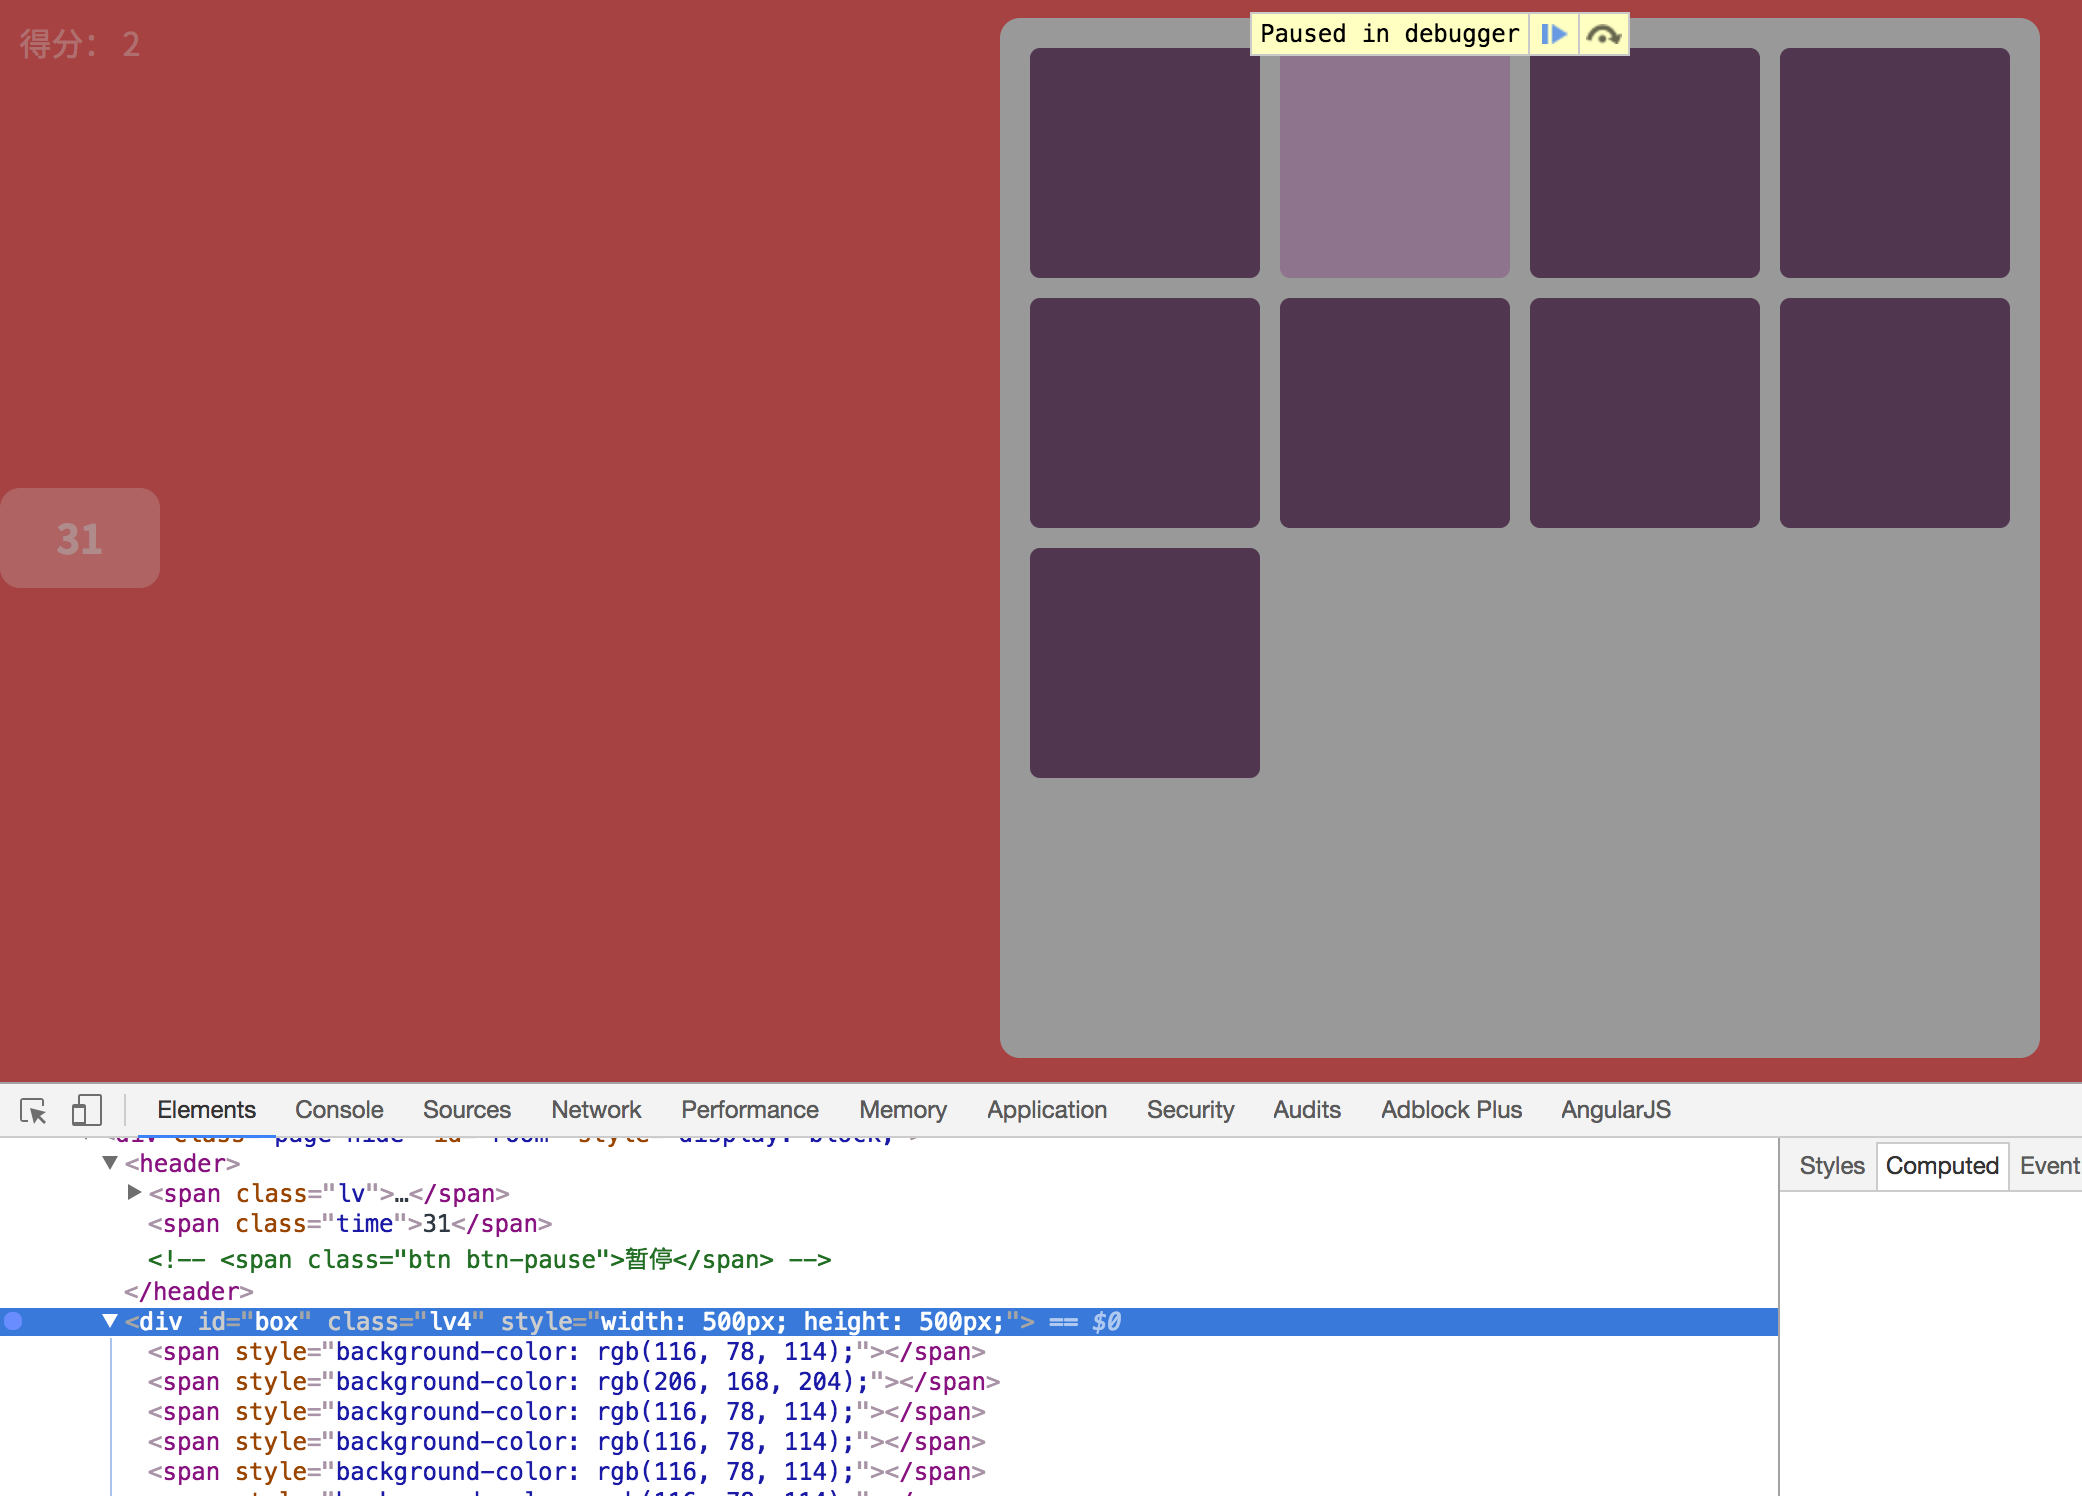Resume script execution in debugger overlay
Screen dimensions: 2082x1496
click(x=1553, y=34)
